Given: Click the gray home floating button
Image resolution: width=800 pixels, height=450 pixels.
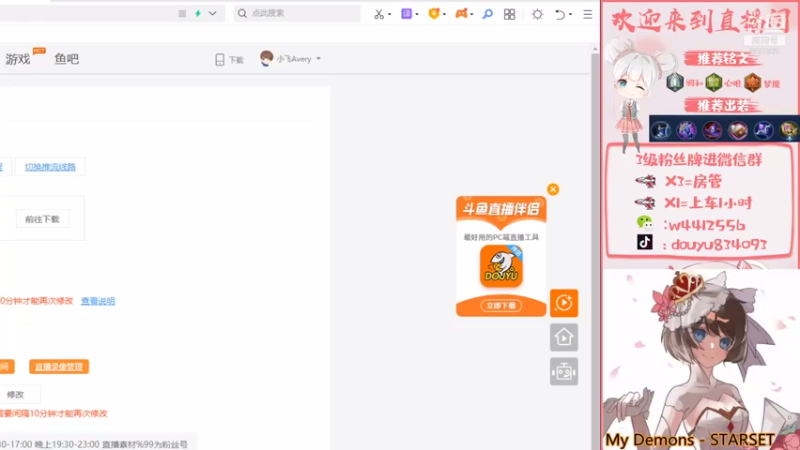Looking at the screenshot, I should click(564, 337).
